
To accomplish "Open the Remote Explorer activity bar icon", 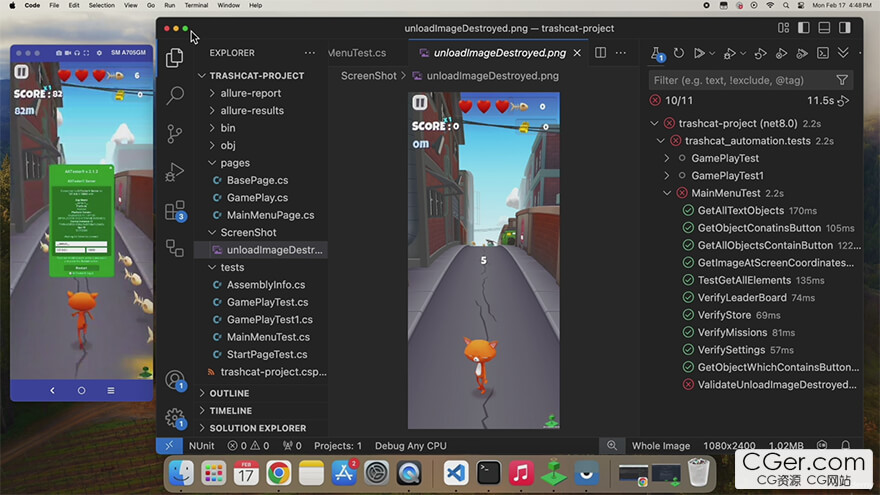I will coord(175,248).
